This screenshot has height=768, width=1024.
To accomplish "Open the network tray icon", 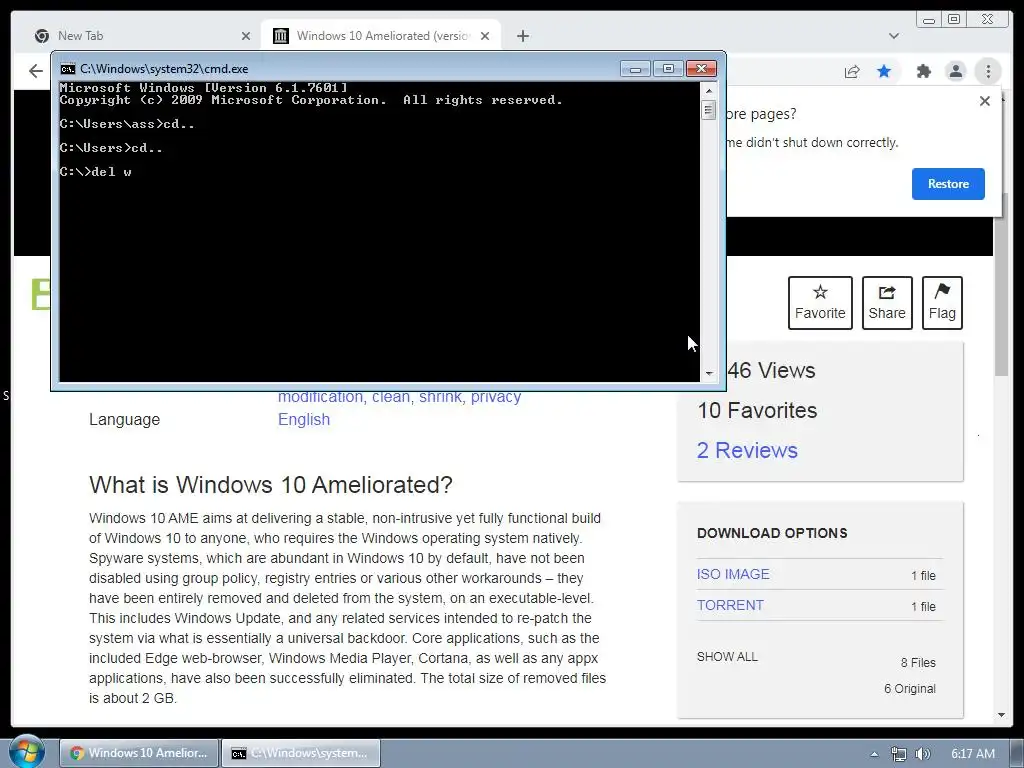I will pyautogui.click(x=899, y=754).
